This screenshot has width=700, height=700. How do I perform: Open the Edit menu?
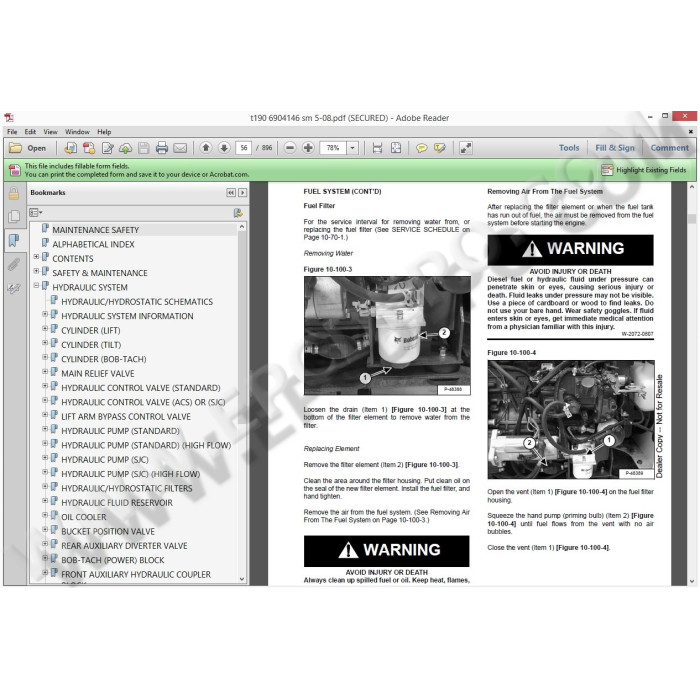click(30, 132)
